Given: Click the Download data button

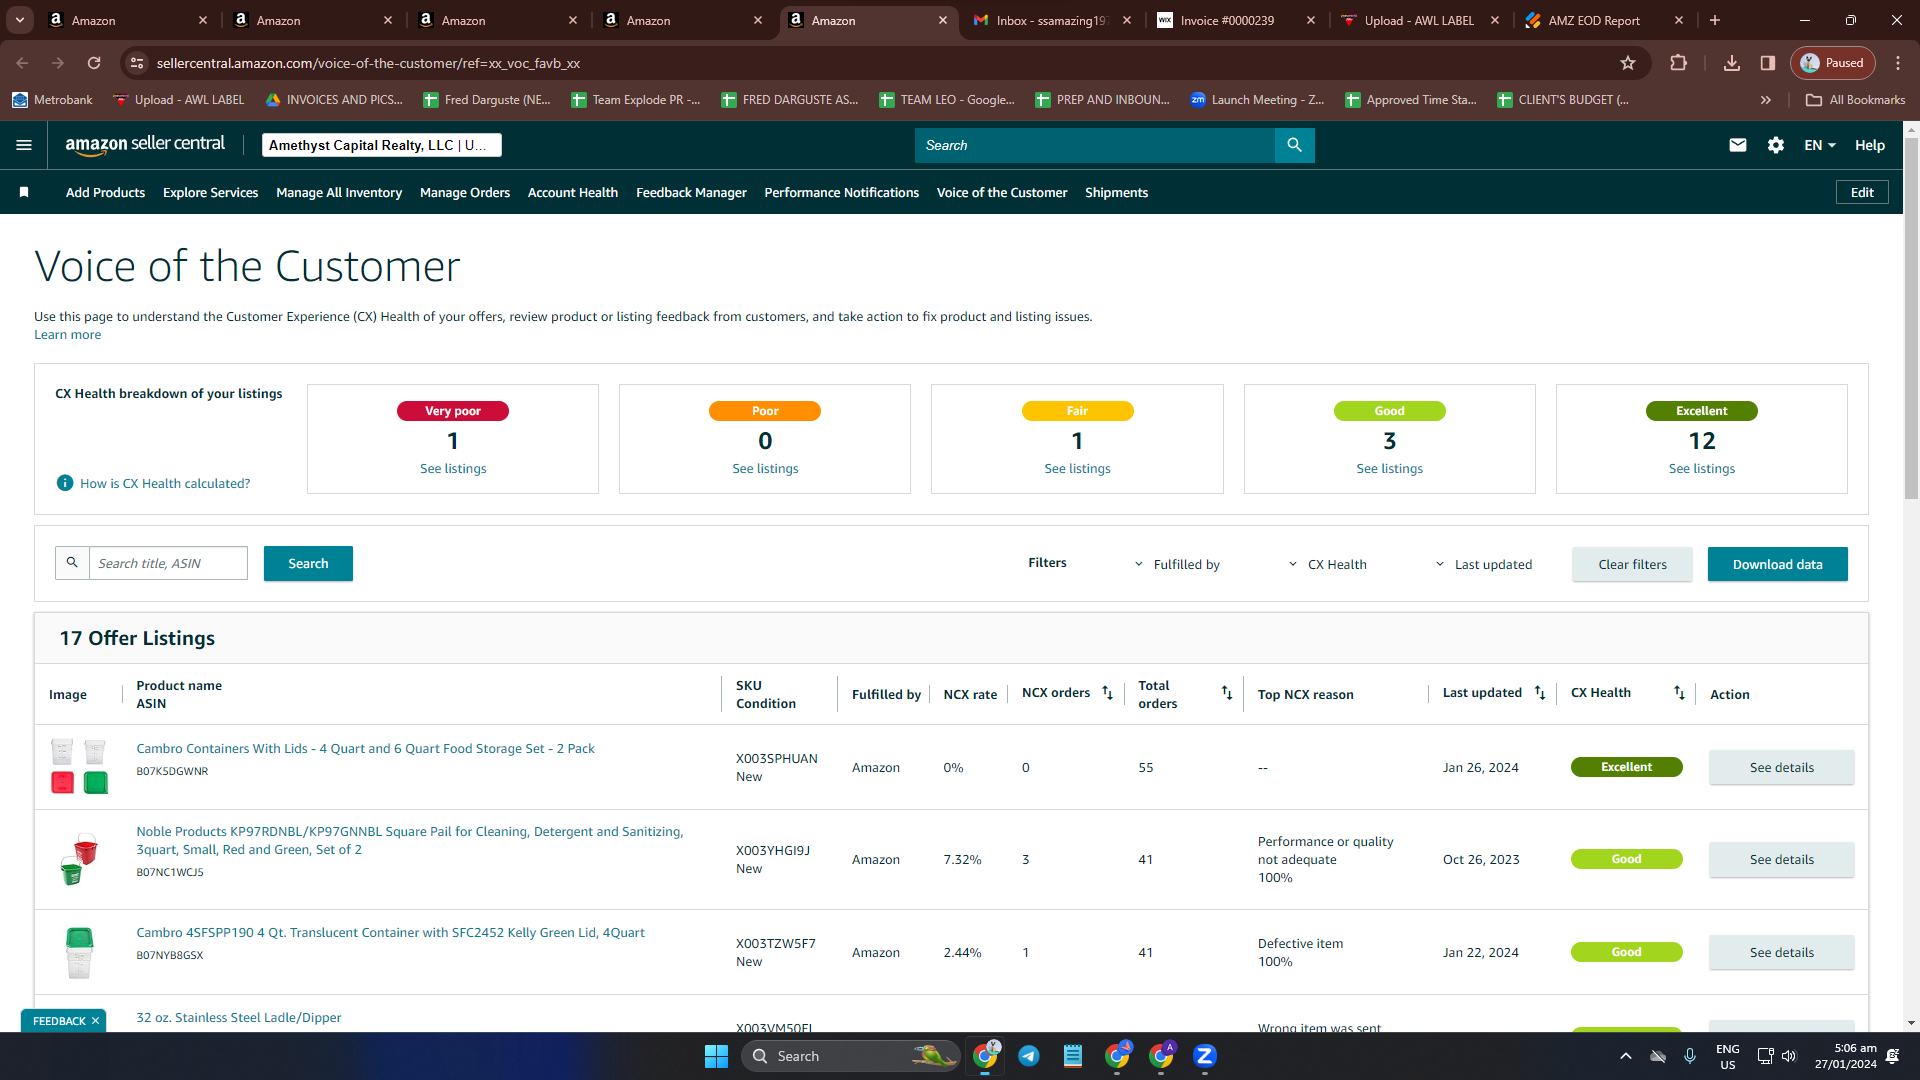Looking at the screenshot, I should coord(1777,564).
